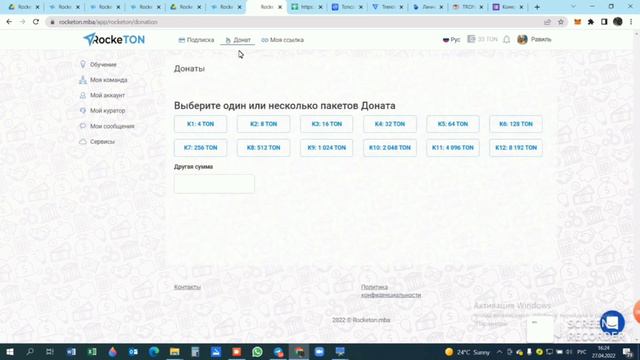
Task: Open Windows taskbar search
Action: (x=30, y=351)
